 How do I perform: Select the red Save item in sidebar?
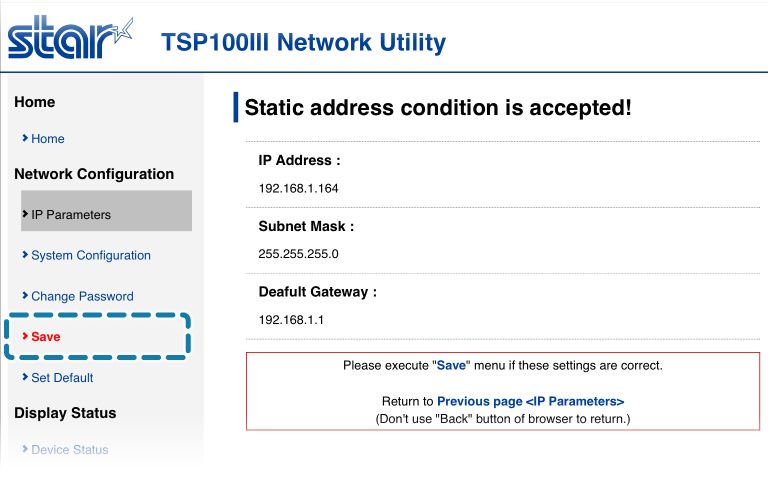point(46,337)
